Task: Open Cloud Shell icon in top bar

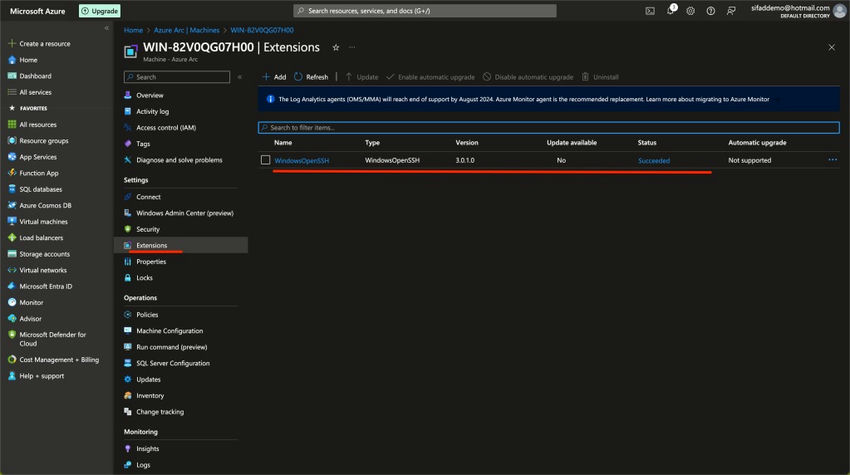Action: coord(650,11)
